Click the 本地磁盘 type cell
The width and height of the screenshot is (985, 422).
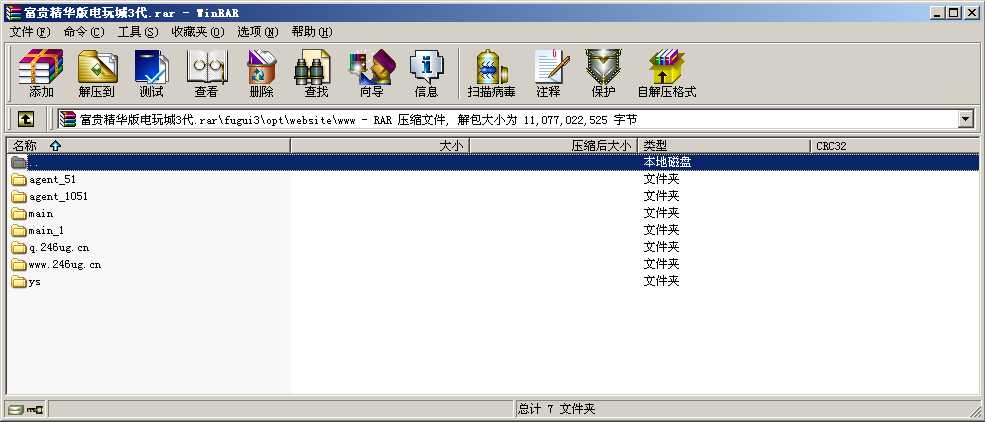coord(667,162)
